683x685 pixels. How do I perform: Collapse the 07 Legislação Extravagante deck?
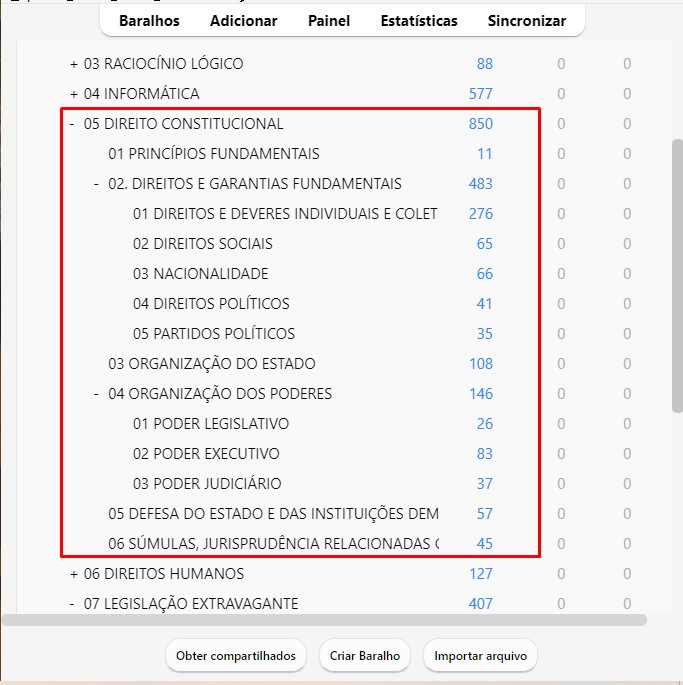pyautogui.click(x=72, y=604)
